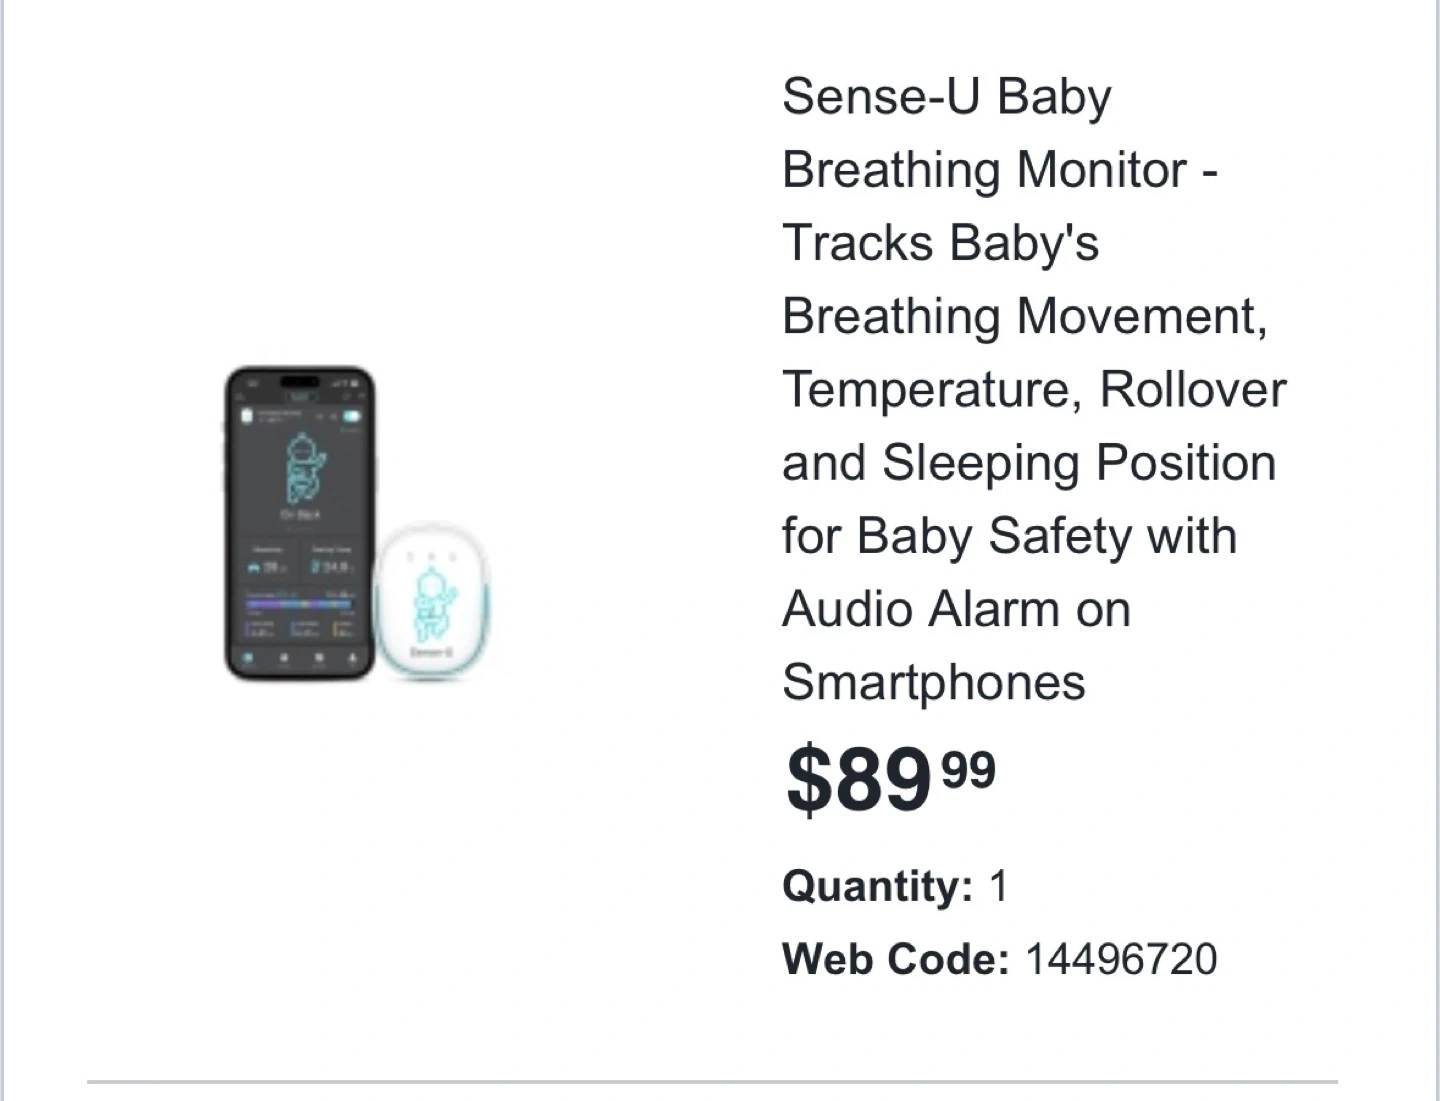Image resolution: width=1440 pixels, height=1101 pixels.
Task: Click the baby outline icon on phone screen
Action: tap(303, 468)
